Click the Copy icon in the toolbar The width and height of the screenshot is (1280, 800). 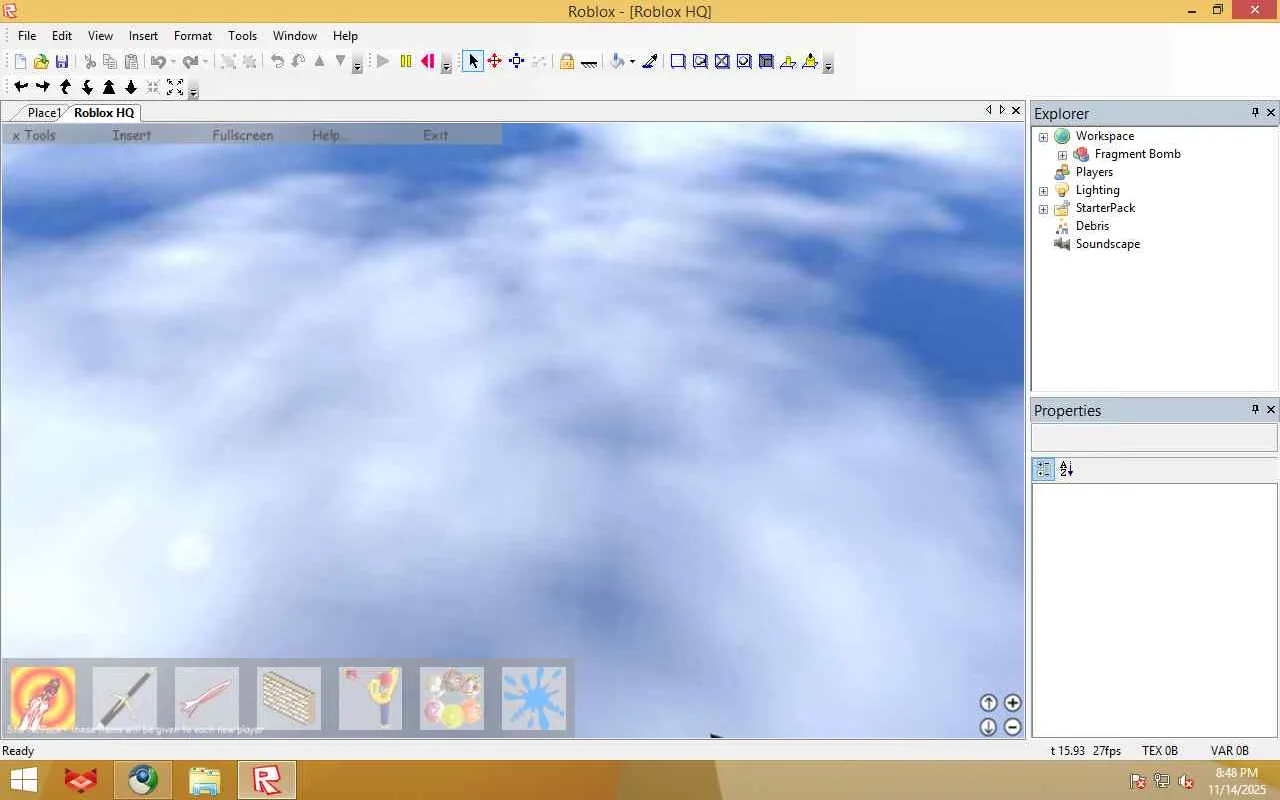pos(110,62)
